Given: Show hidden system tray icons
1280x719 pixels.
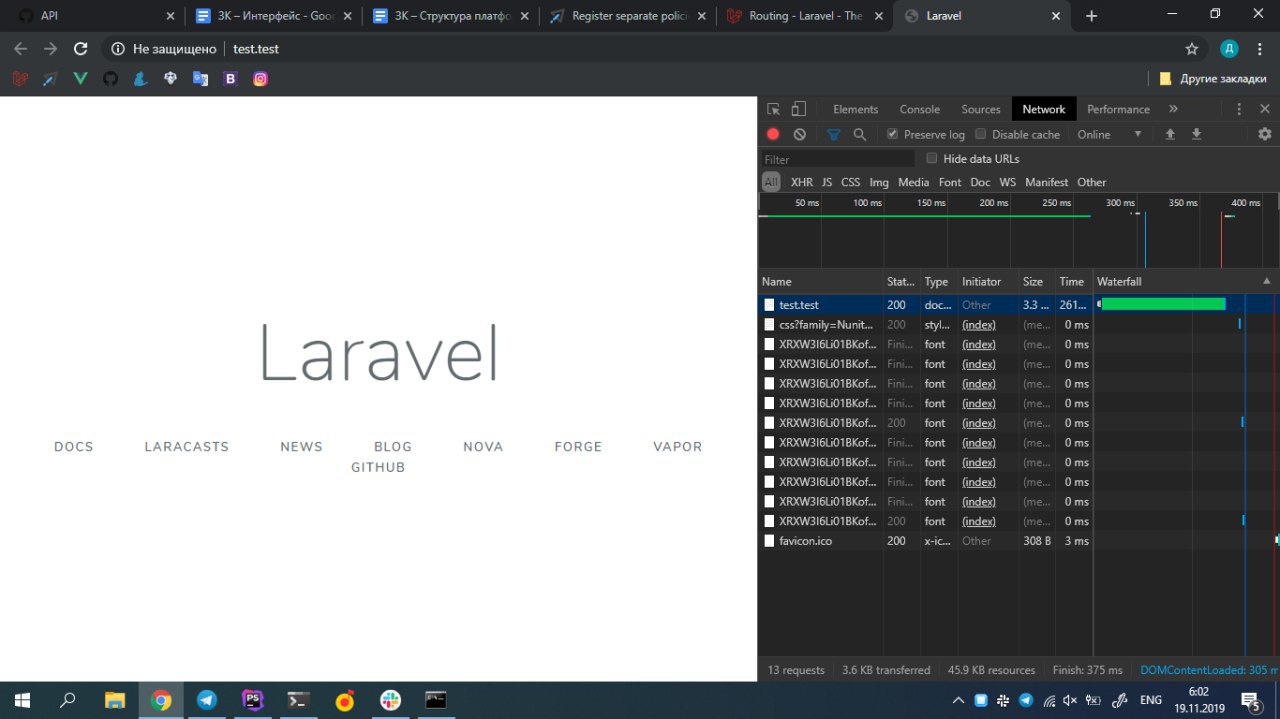Looking at the screenshot, I should [x=958, y=700].
